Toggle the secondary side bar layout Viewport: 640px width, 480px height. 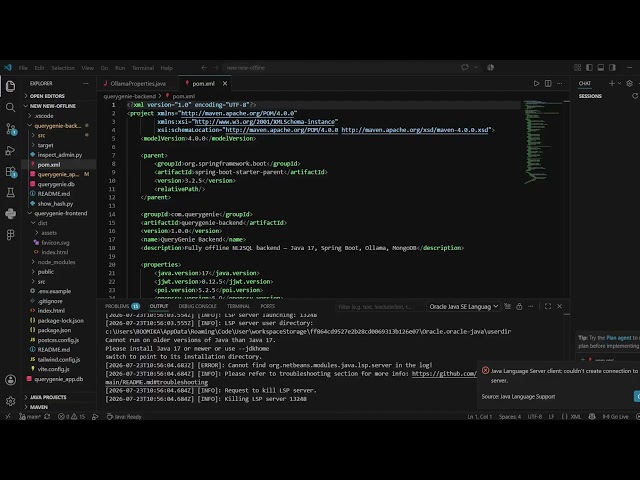612,68
